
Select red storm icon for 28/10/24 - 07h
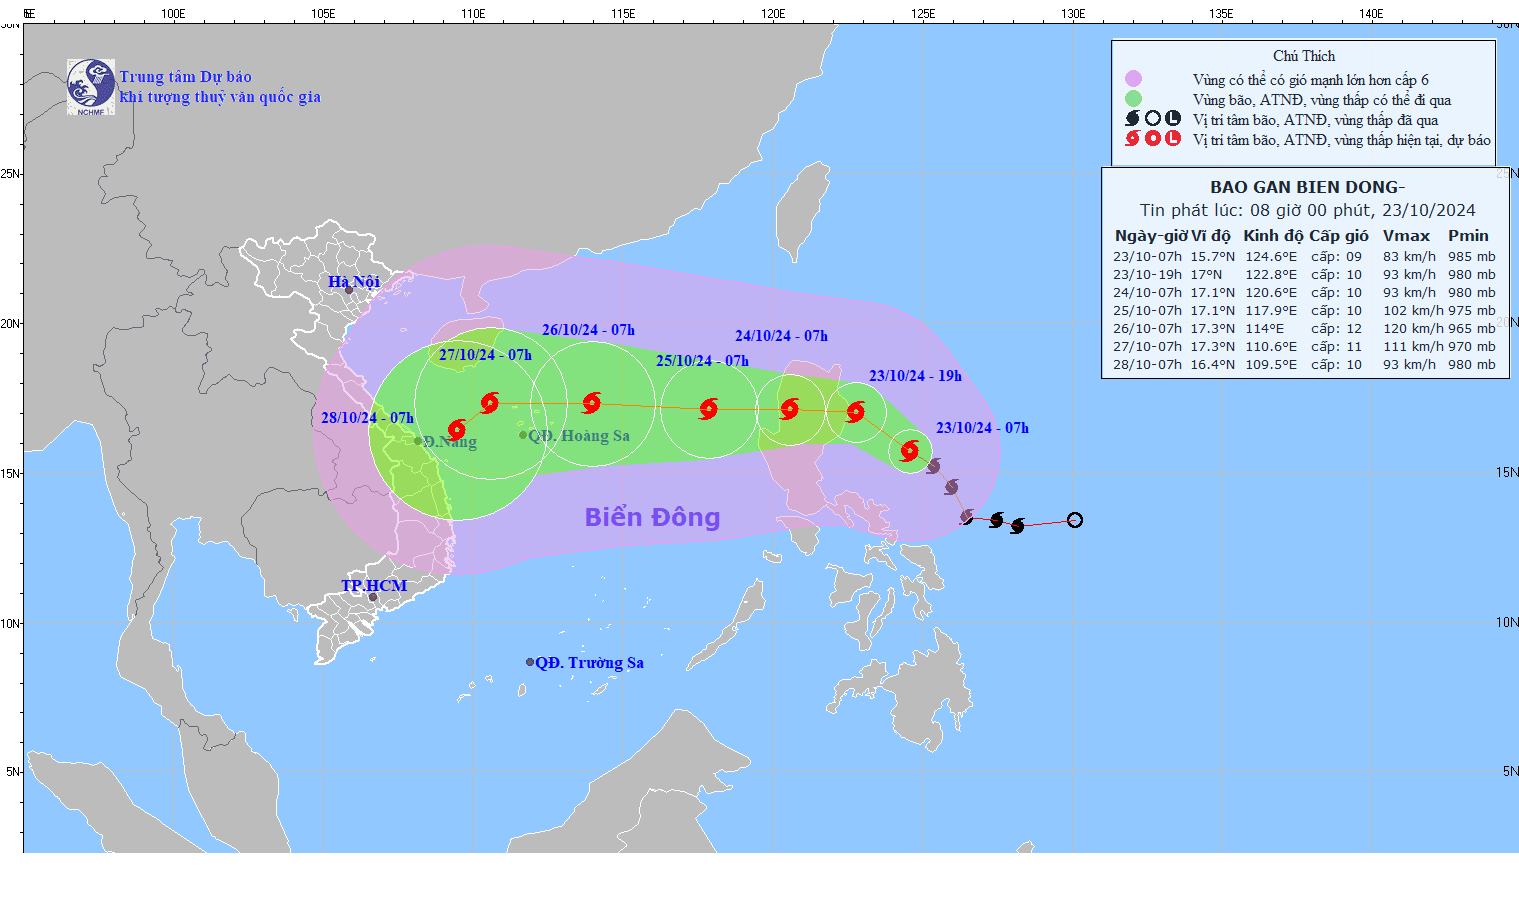tap(456, 430)
